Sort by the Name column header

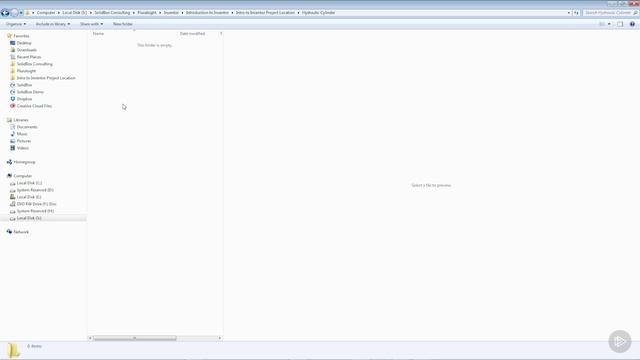click(98, 33)
